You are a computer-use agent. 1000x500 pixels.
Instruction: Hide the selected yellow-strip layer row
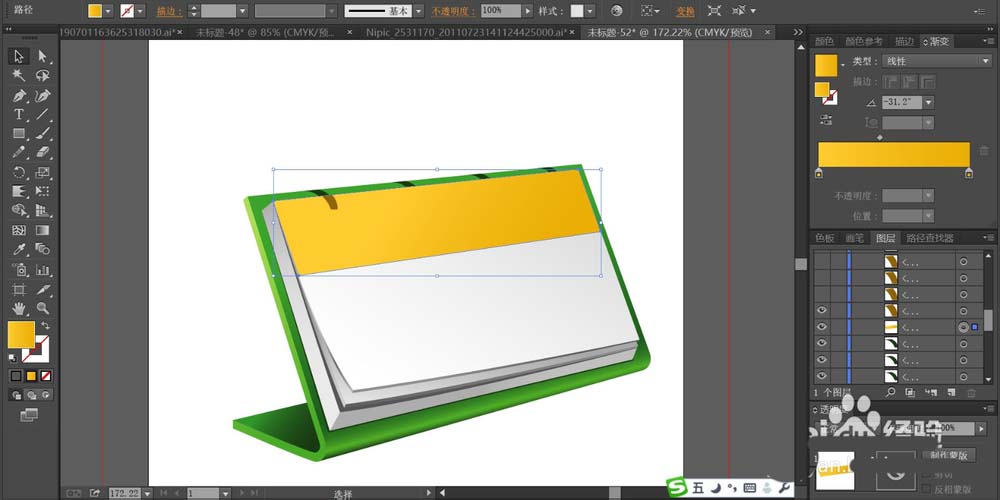tap(822, 327)
